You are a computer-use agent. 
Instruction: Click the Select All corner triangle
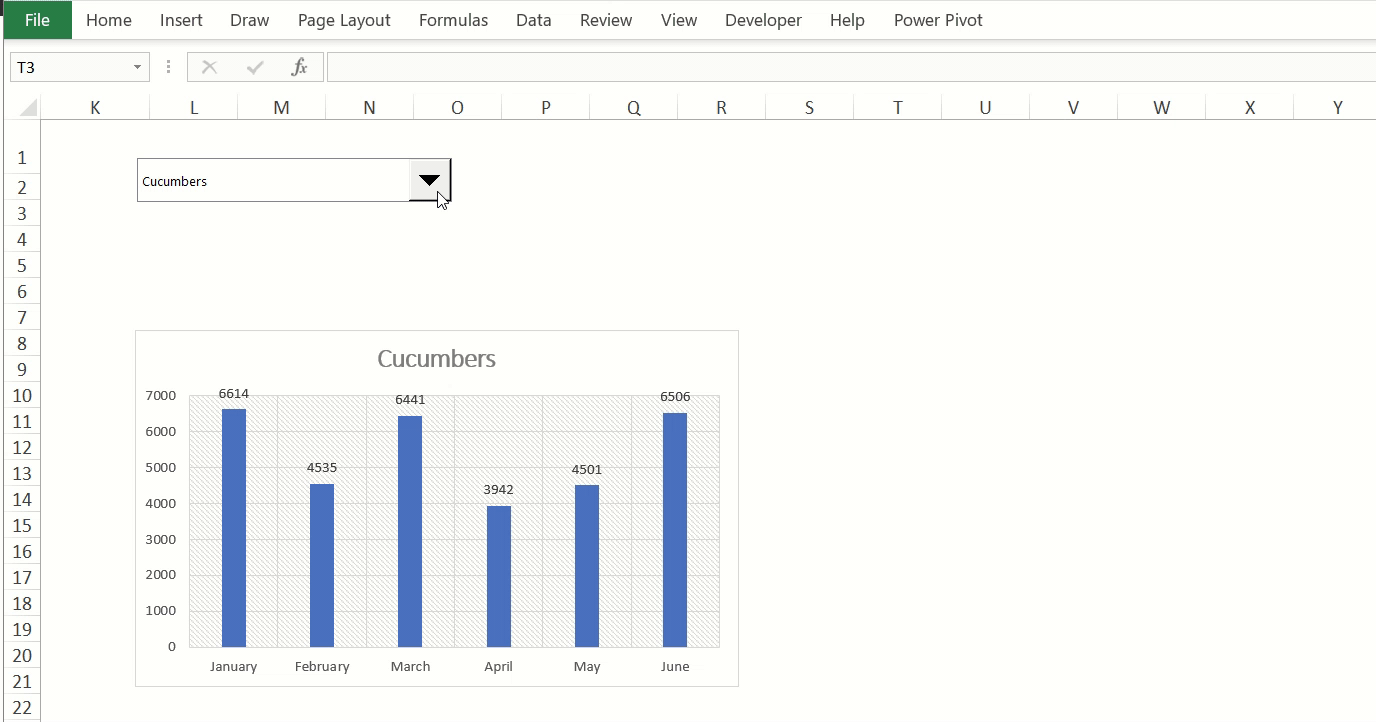point(27,107)
